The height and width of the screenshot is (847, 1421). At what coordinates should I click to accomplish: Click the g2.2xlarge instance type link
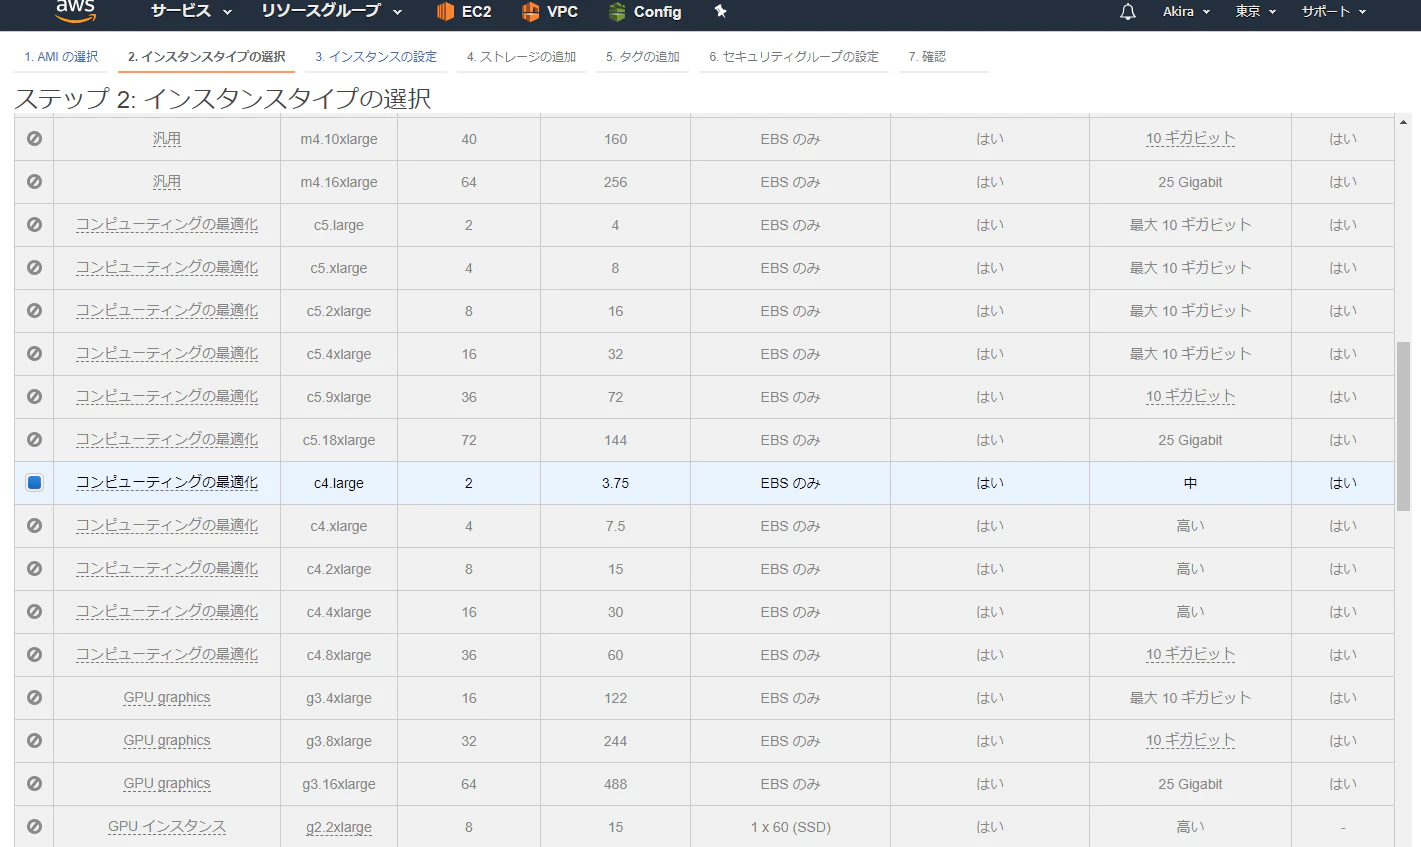(x=339, y=827)
